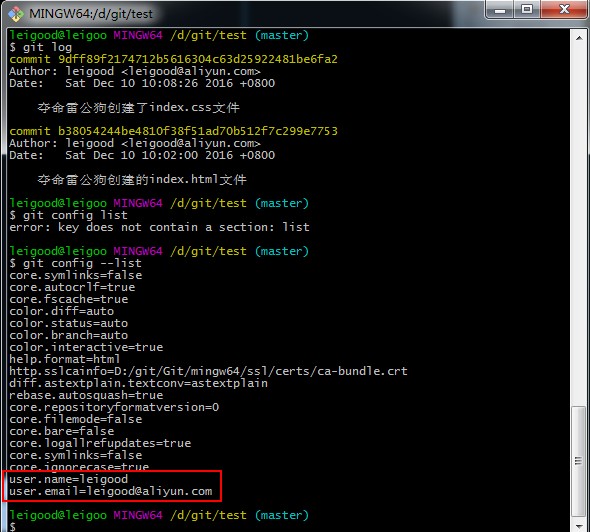Viewport: 590px width, 532px height.
Task: Click the core.logallrefupdates=true line
Action: click(100, 443)
